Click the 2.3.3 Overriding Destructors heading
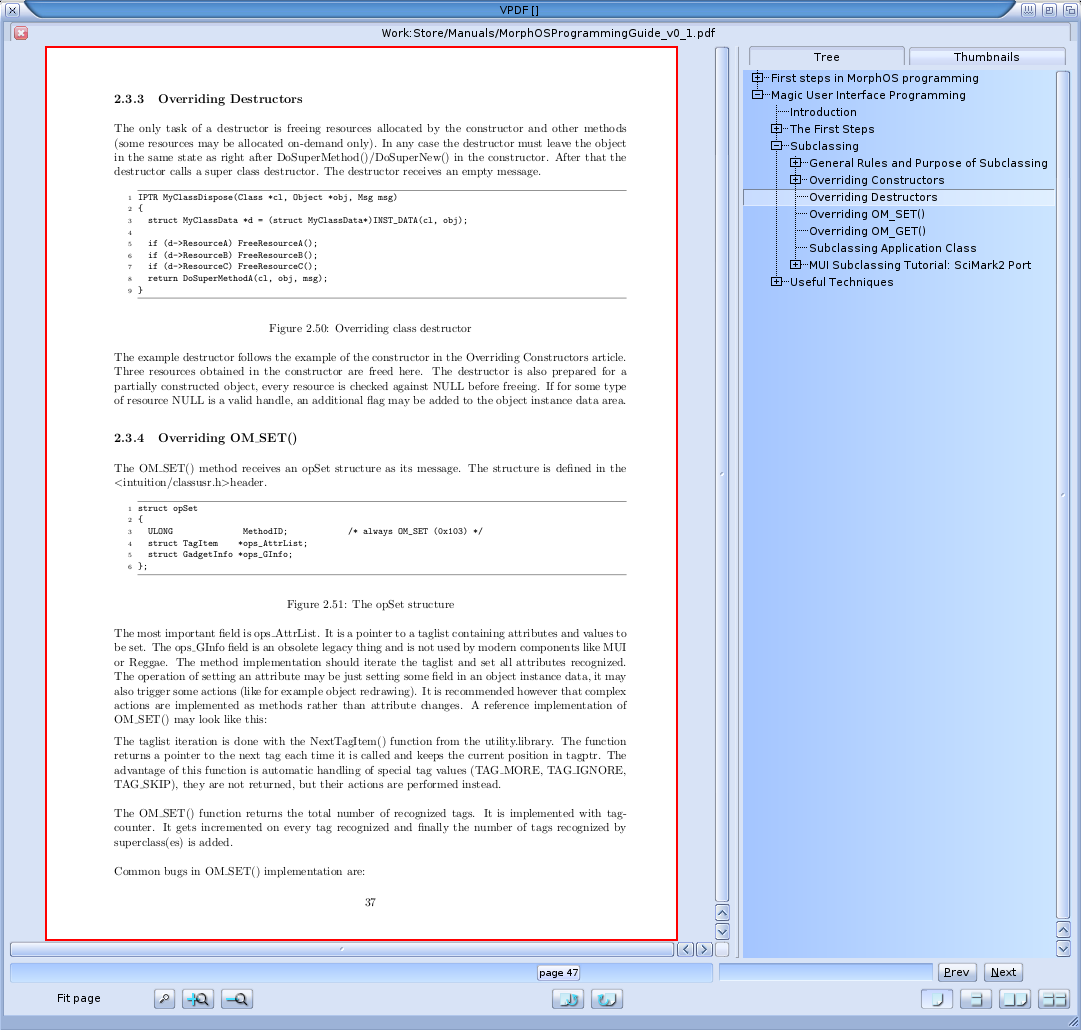The image size is (1081, 1030). (x=208, y=99)
